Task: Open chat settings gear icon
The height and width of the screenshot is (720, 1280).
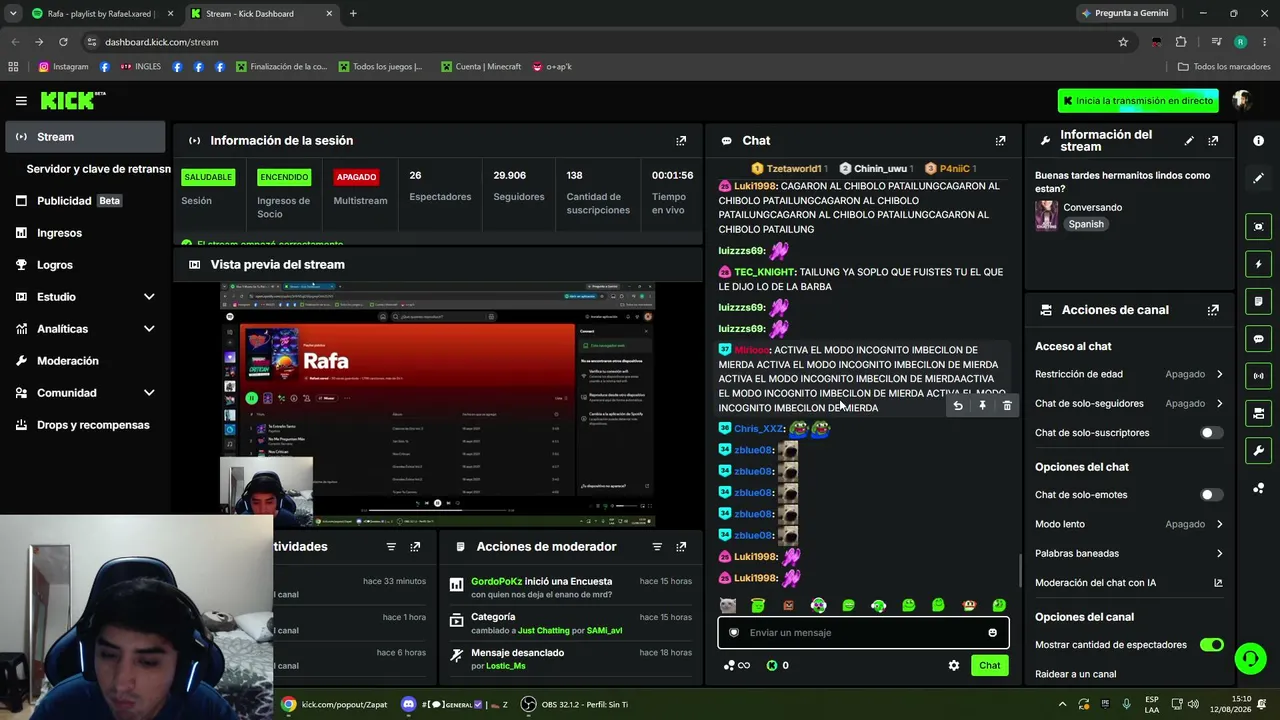Action: point(954,665)
